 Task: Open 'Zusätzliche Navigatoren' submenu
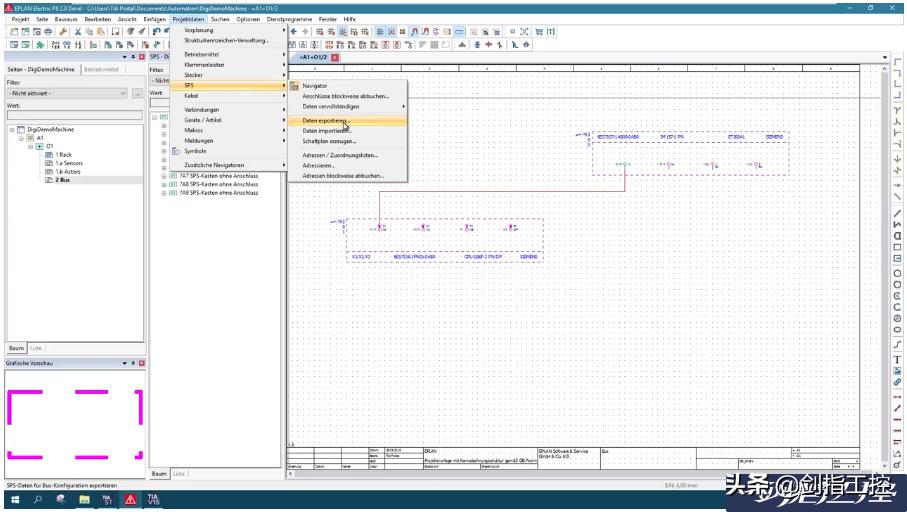228,165
